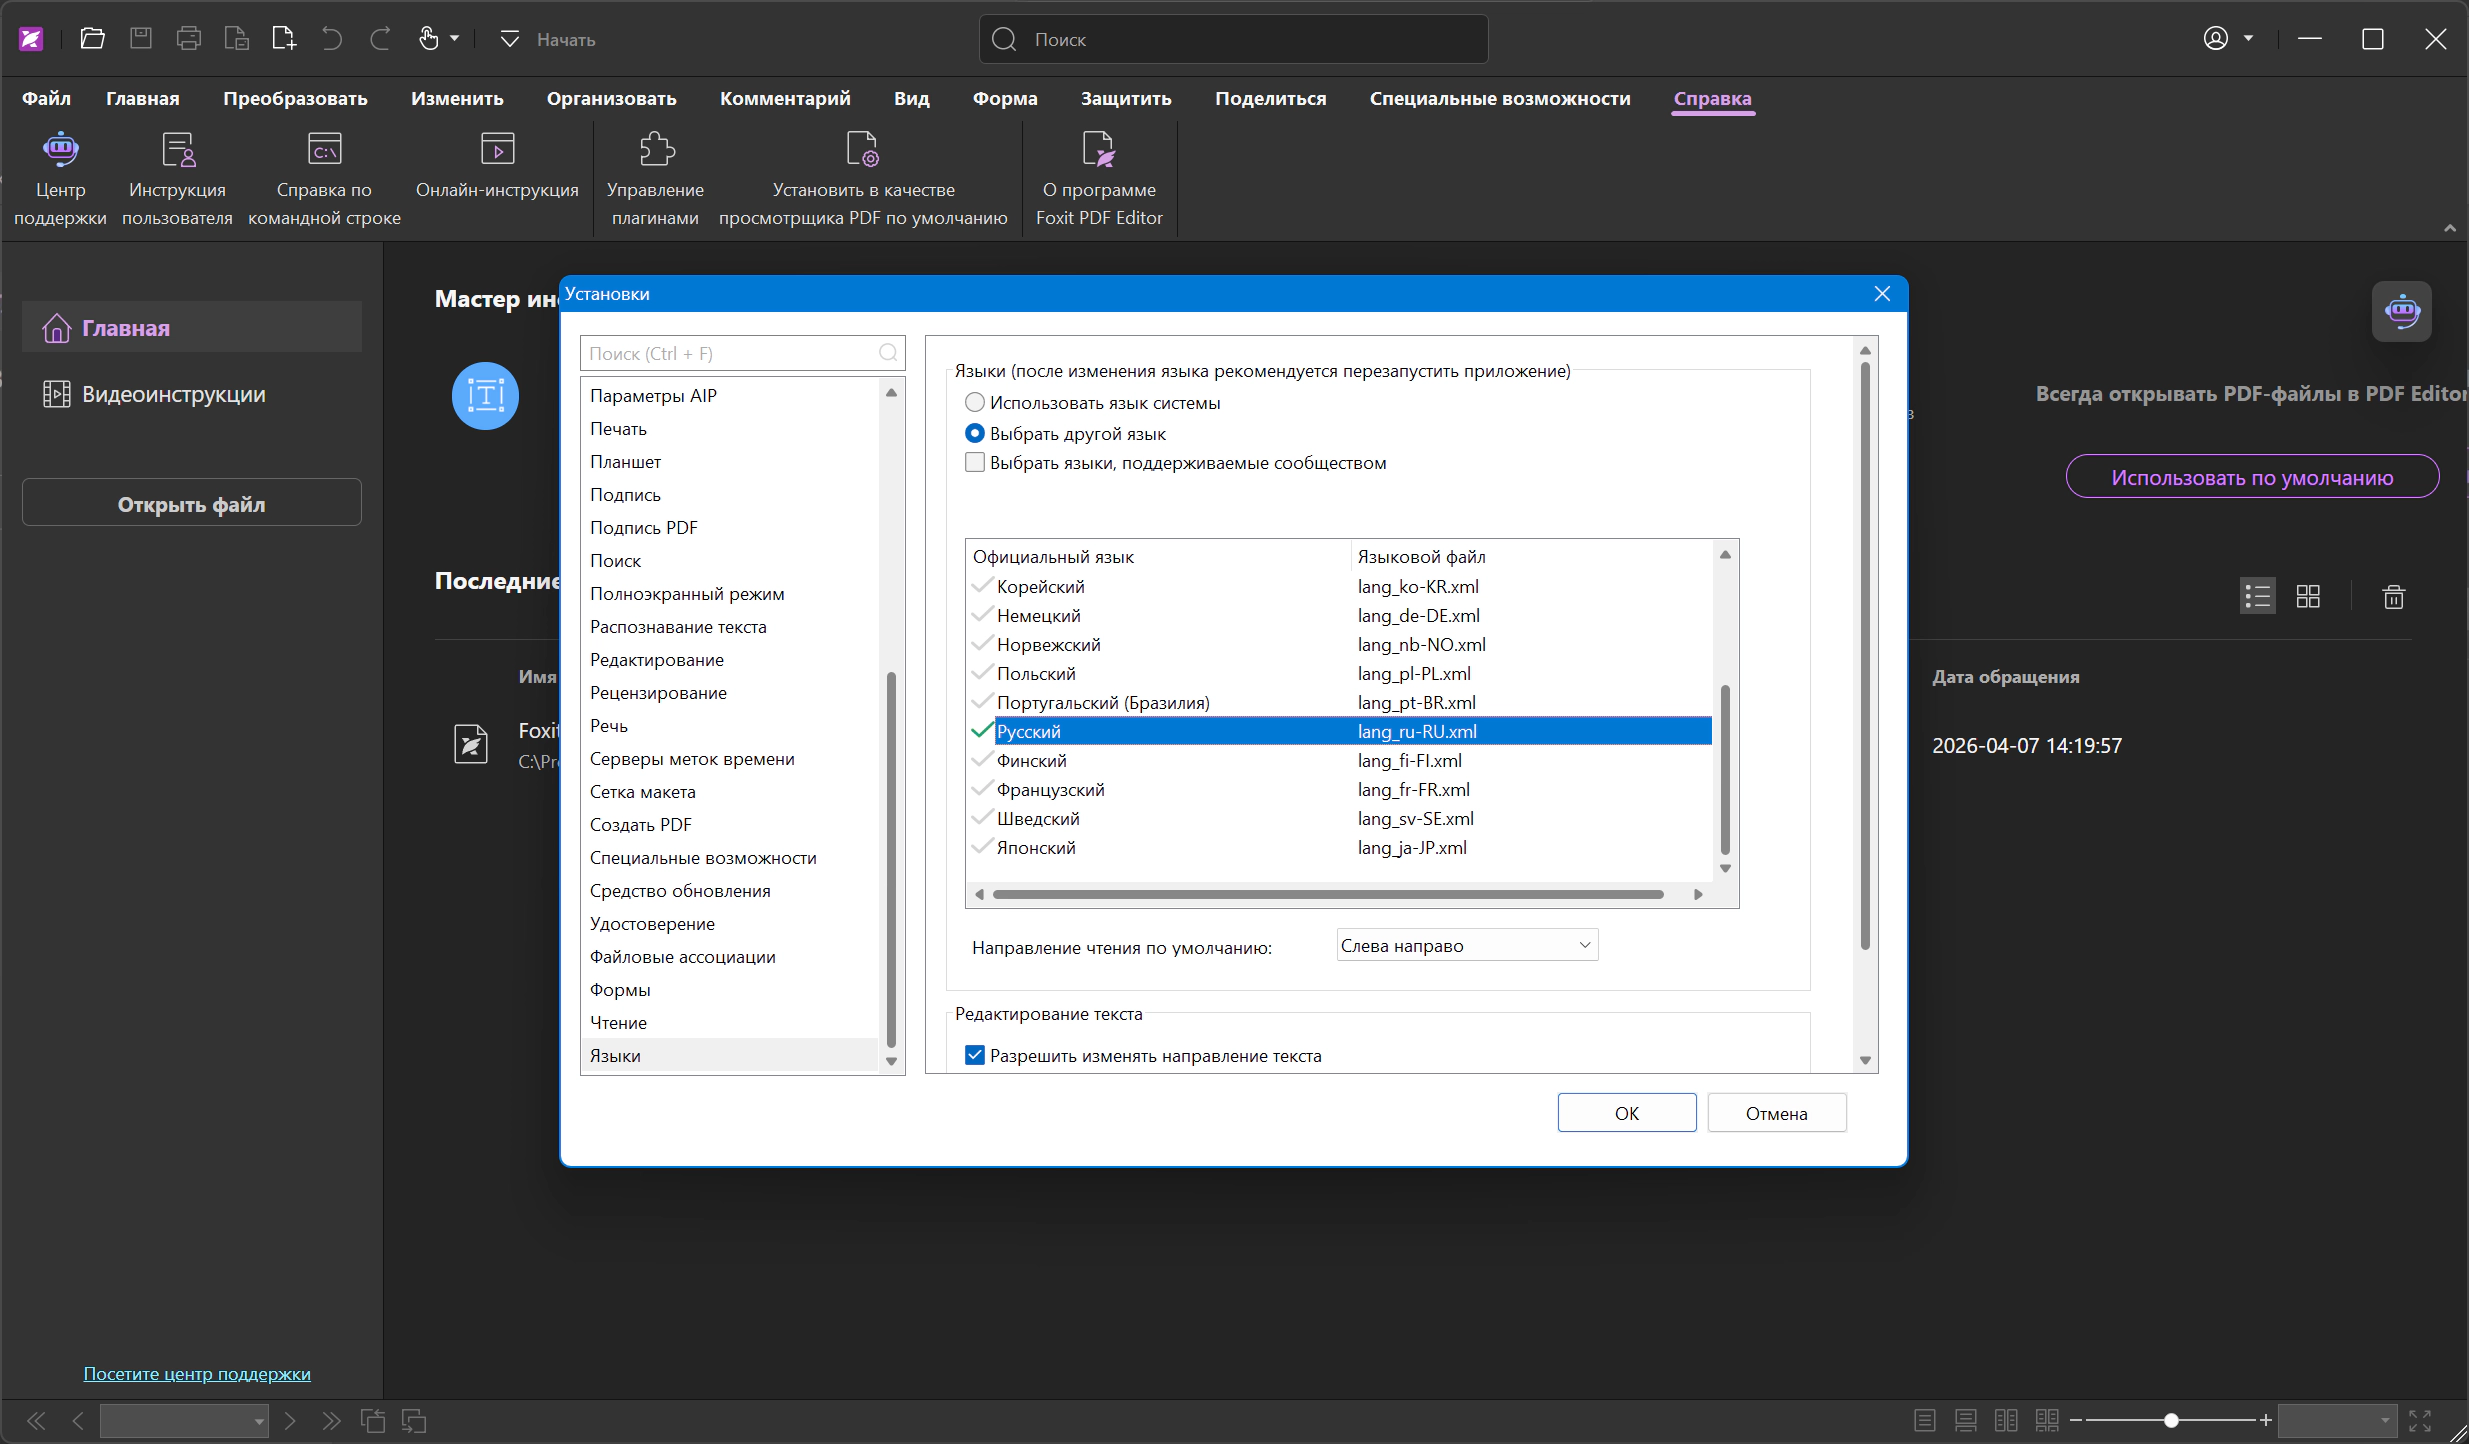The height and width of the screenshot is (1444, 2469).
Task: Select 'Использовать язык системы' radio button
Action: 975,403
